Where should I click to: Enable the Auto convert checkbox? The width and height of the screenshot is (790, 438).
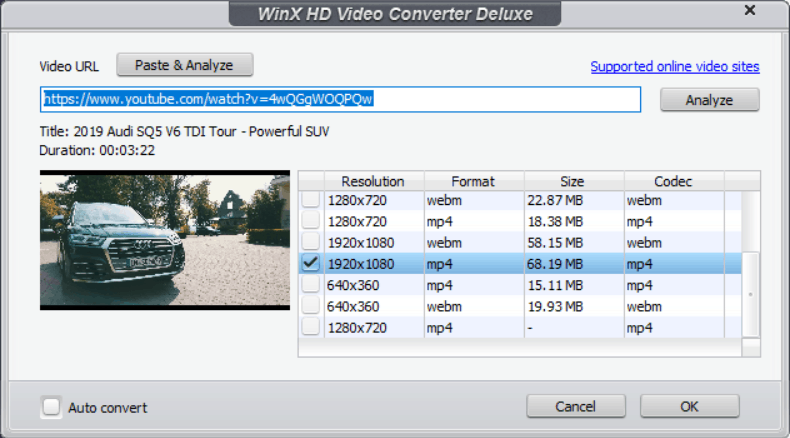[x=51, y=407]
